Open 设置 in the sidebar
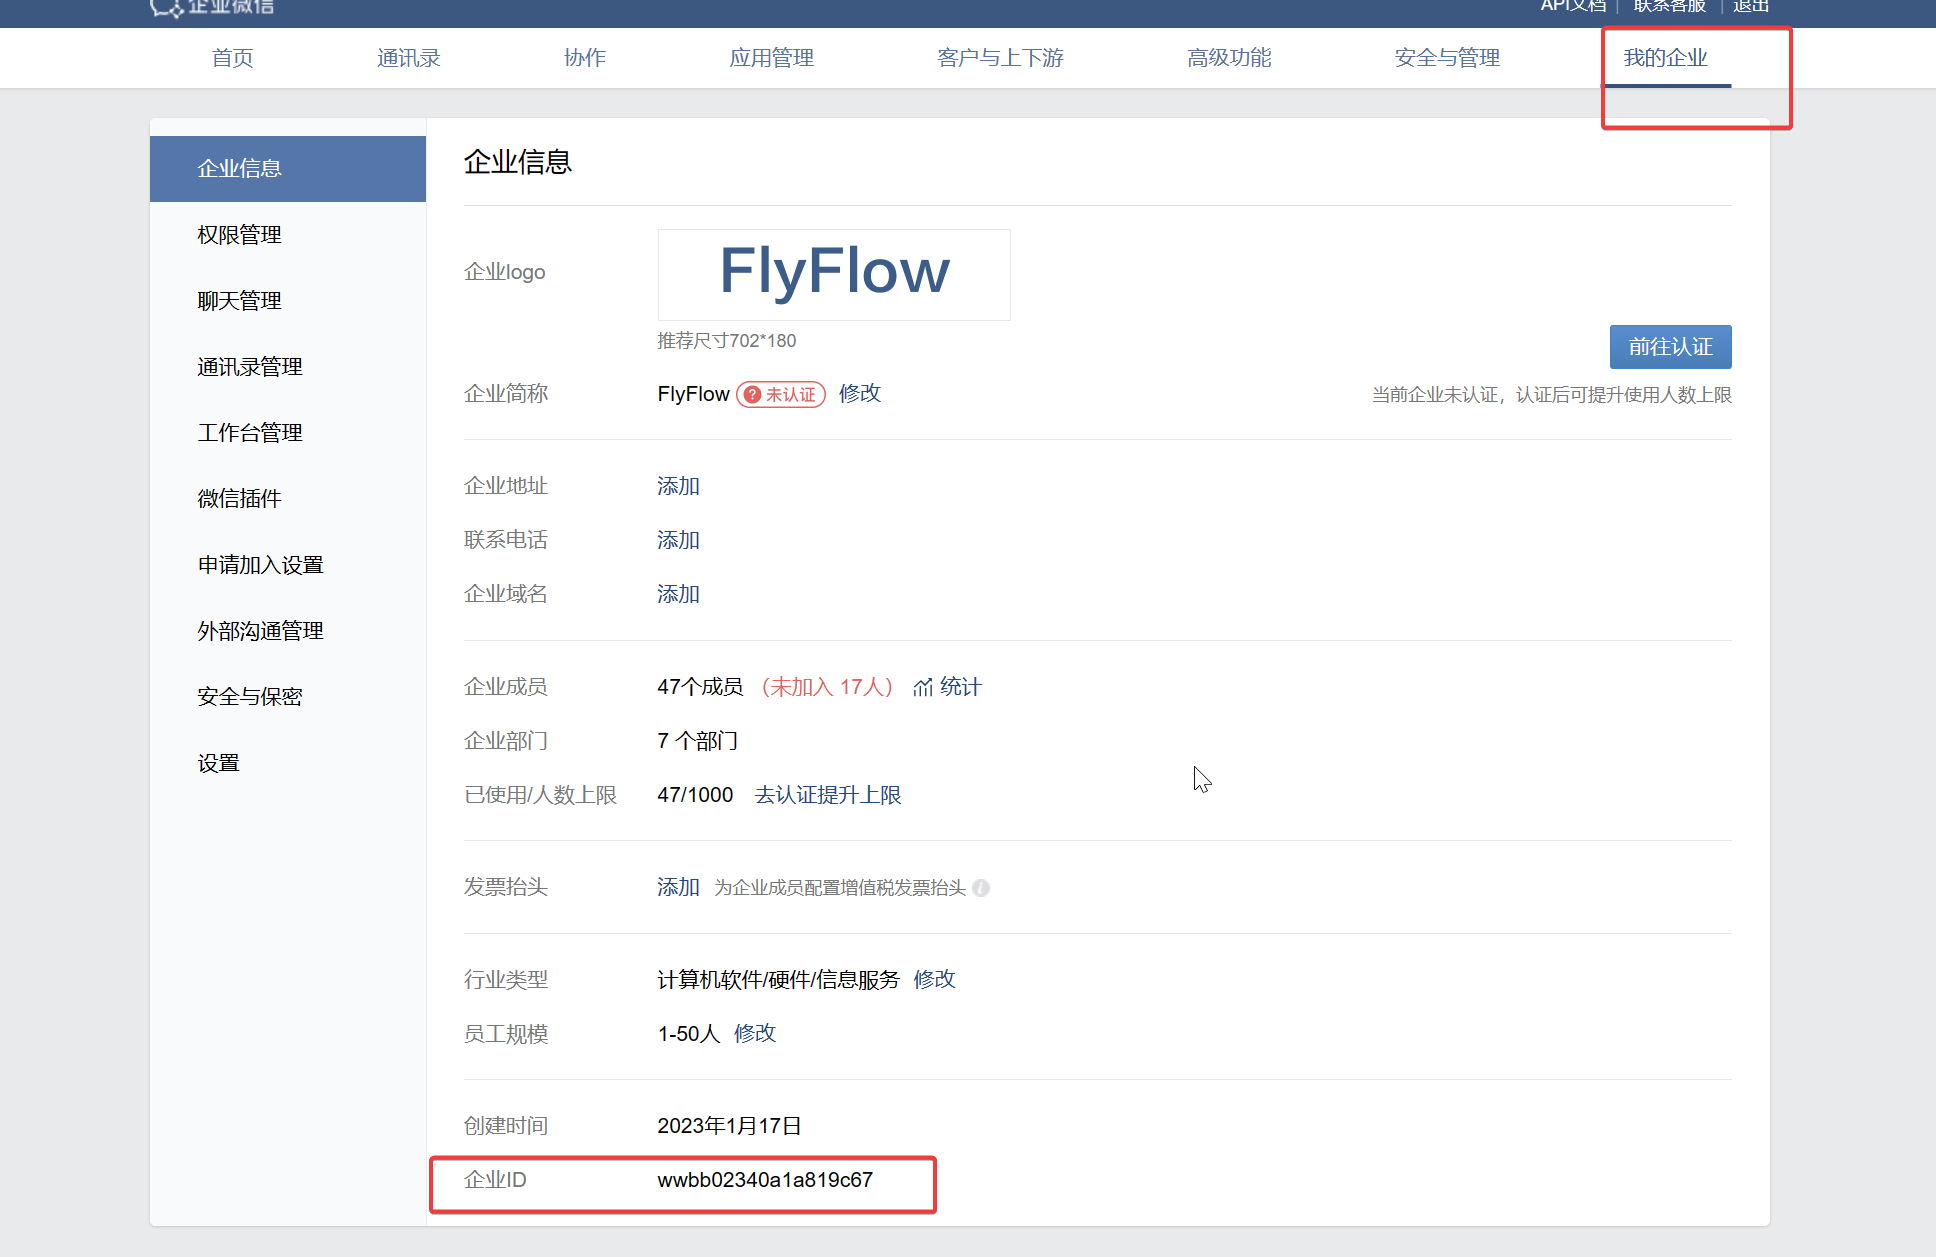1936x1257 pixels. 288,763
